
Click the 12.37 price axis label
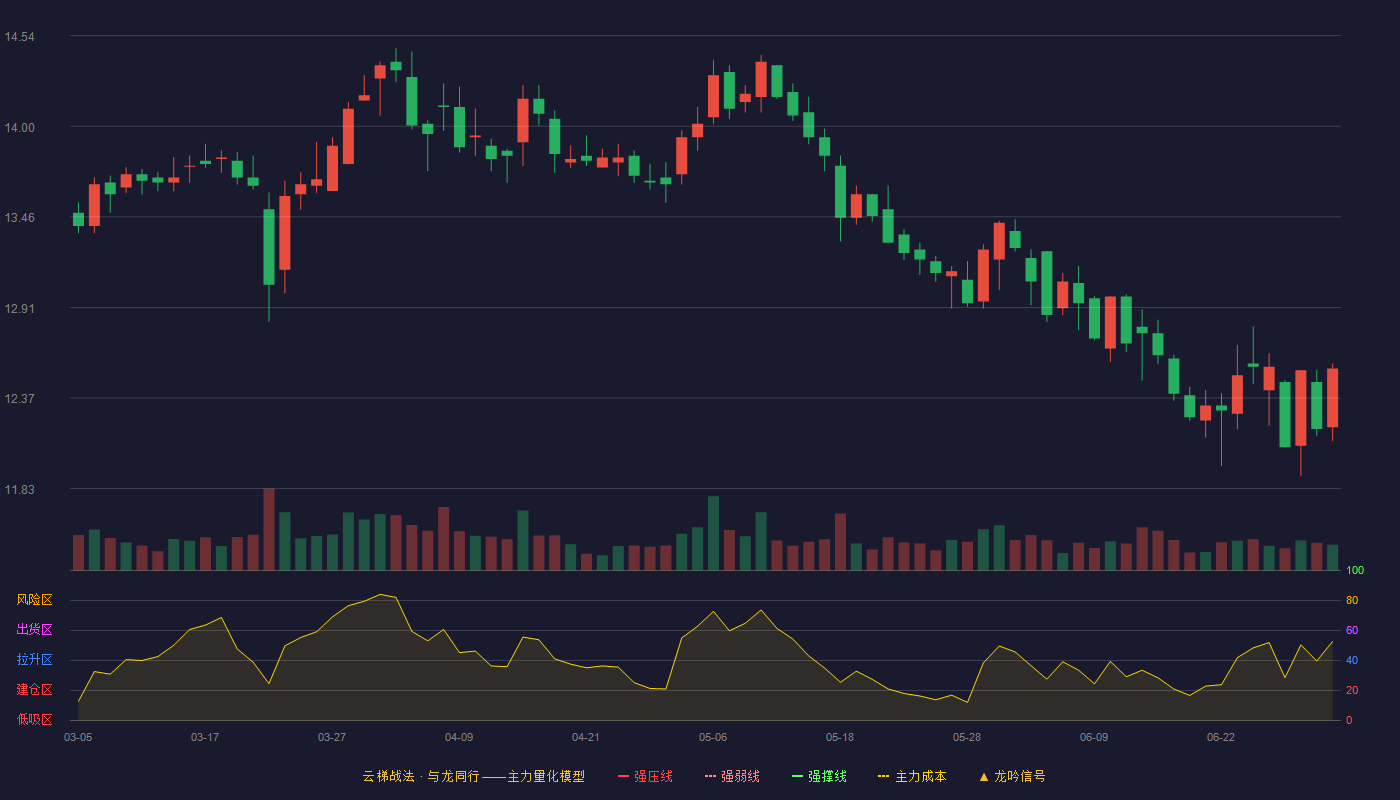(19, 399)
